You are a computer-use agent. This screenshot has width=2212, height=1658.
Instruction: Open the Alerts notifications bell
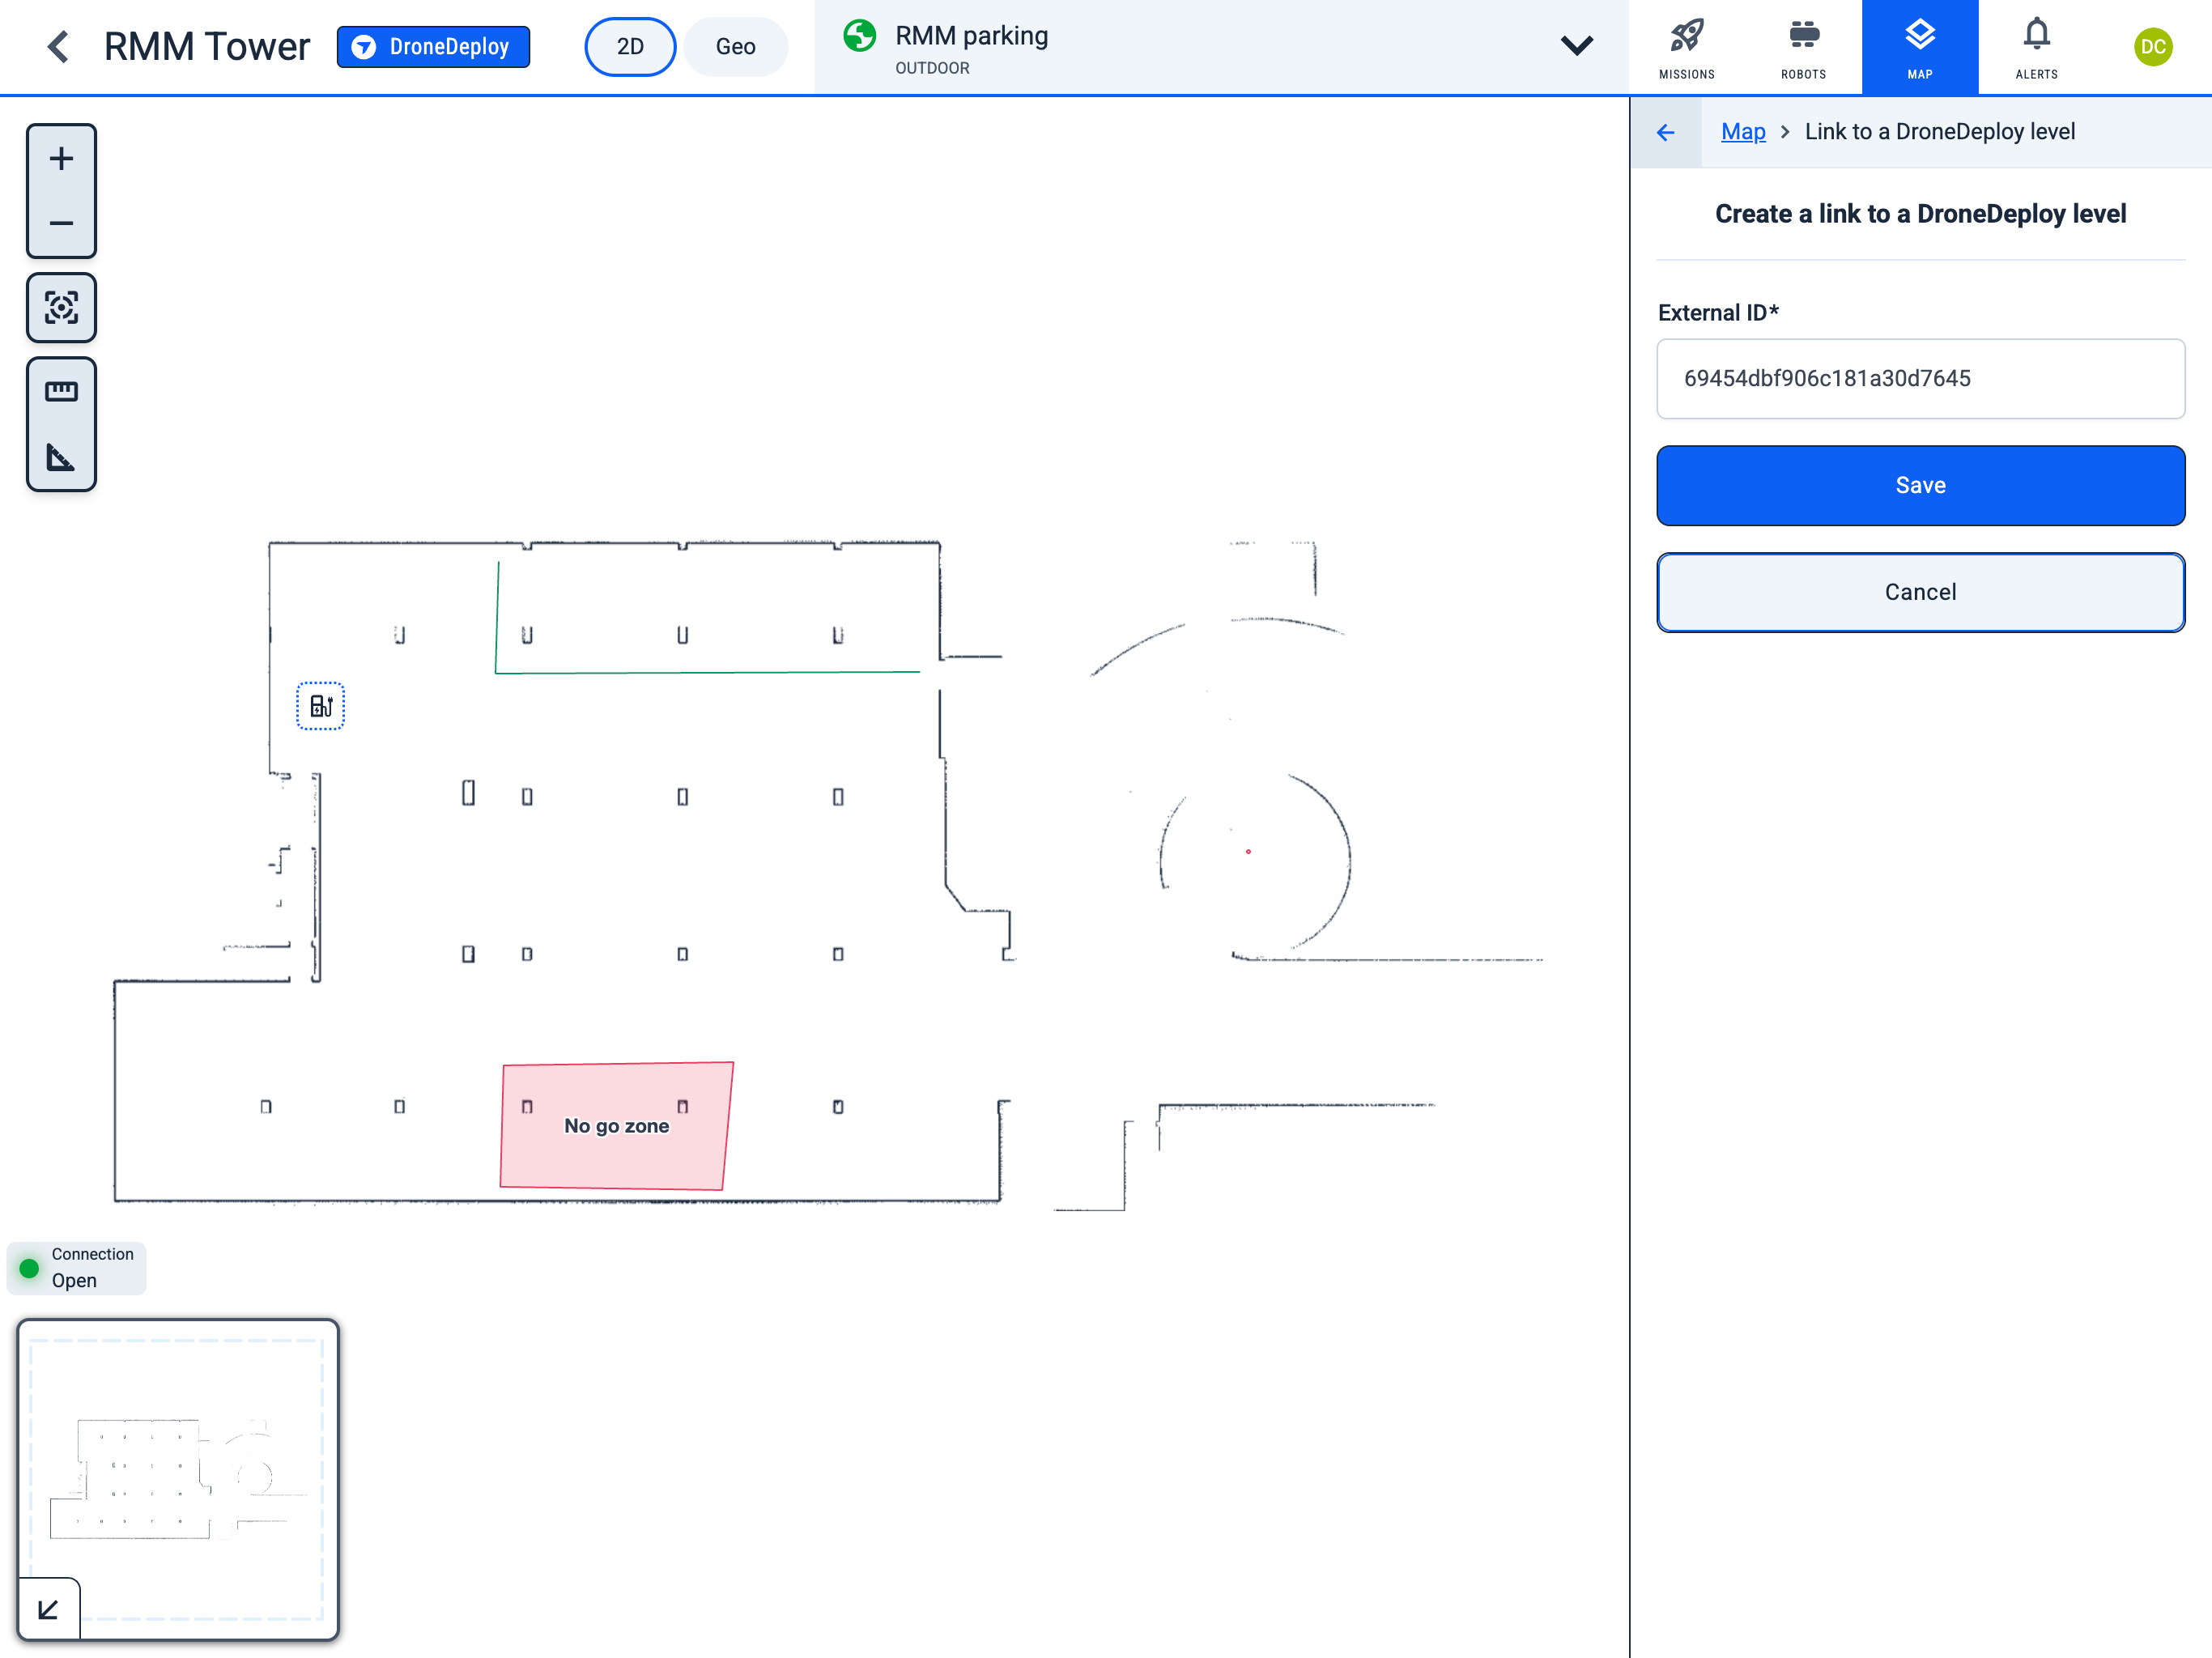pos(2036,46)
